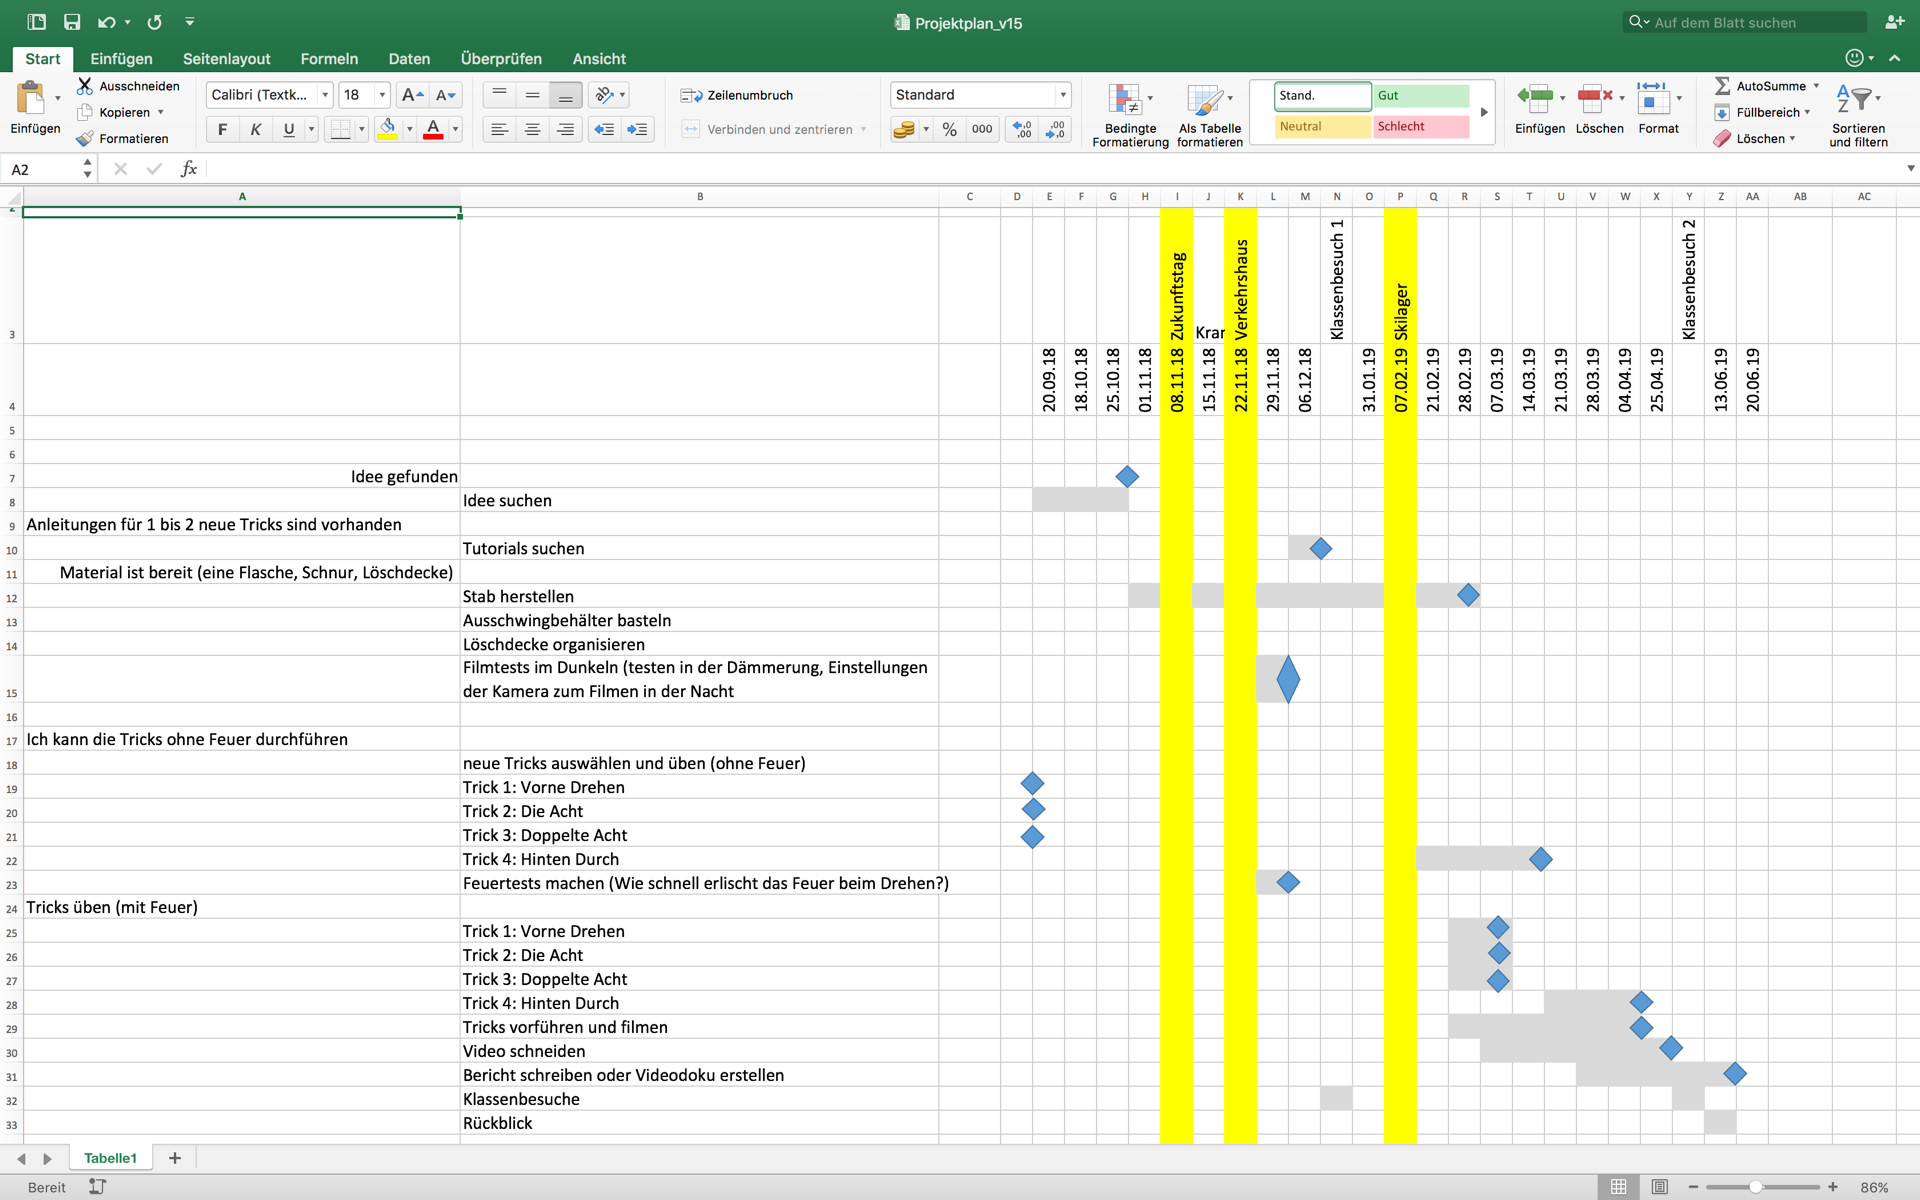The image size is (1920, 1200).
Task: Open Kopieren dropdown arrow
Action: (x=161, y=112)
